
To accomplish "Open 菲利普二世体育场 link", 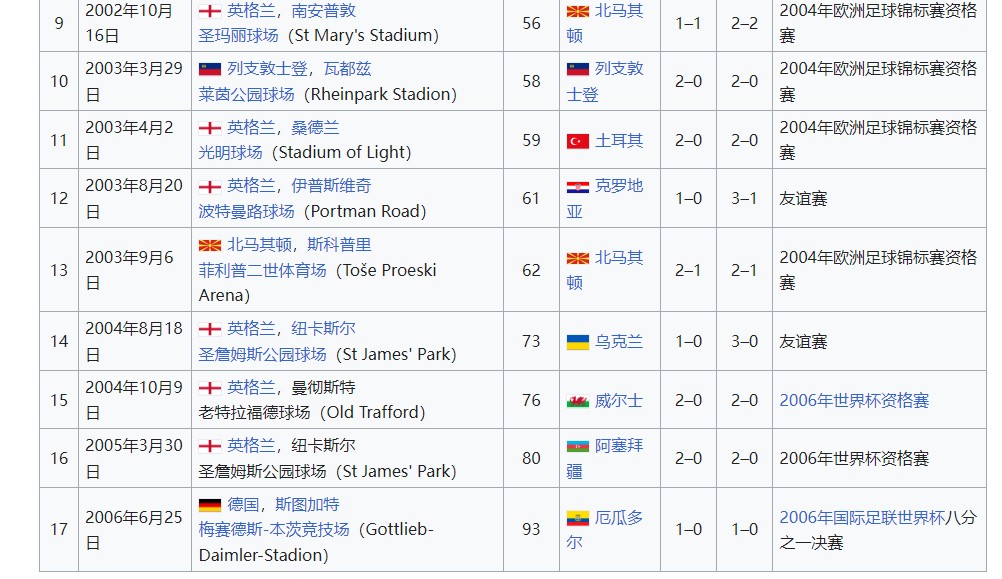I will [262, 270].
